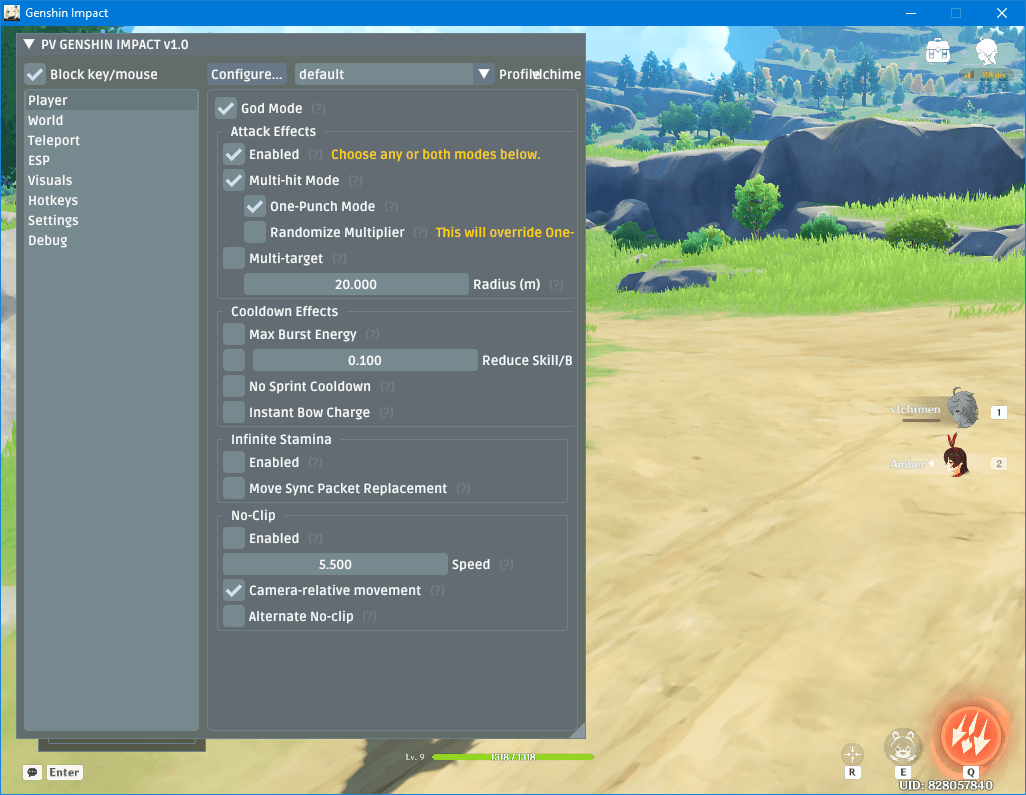Click Camera-relative movement help (?) marker
This screenshot has width=1026, height=795.
(x=438, y=591)
